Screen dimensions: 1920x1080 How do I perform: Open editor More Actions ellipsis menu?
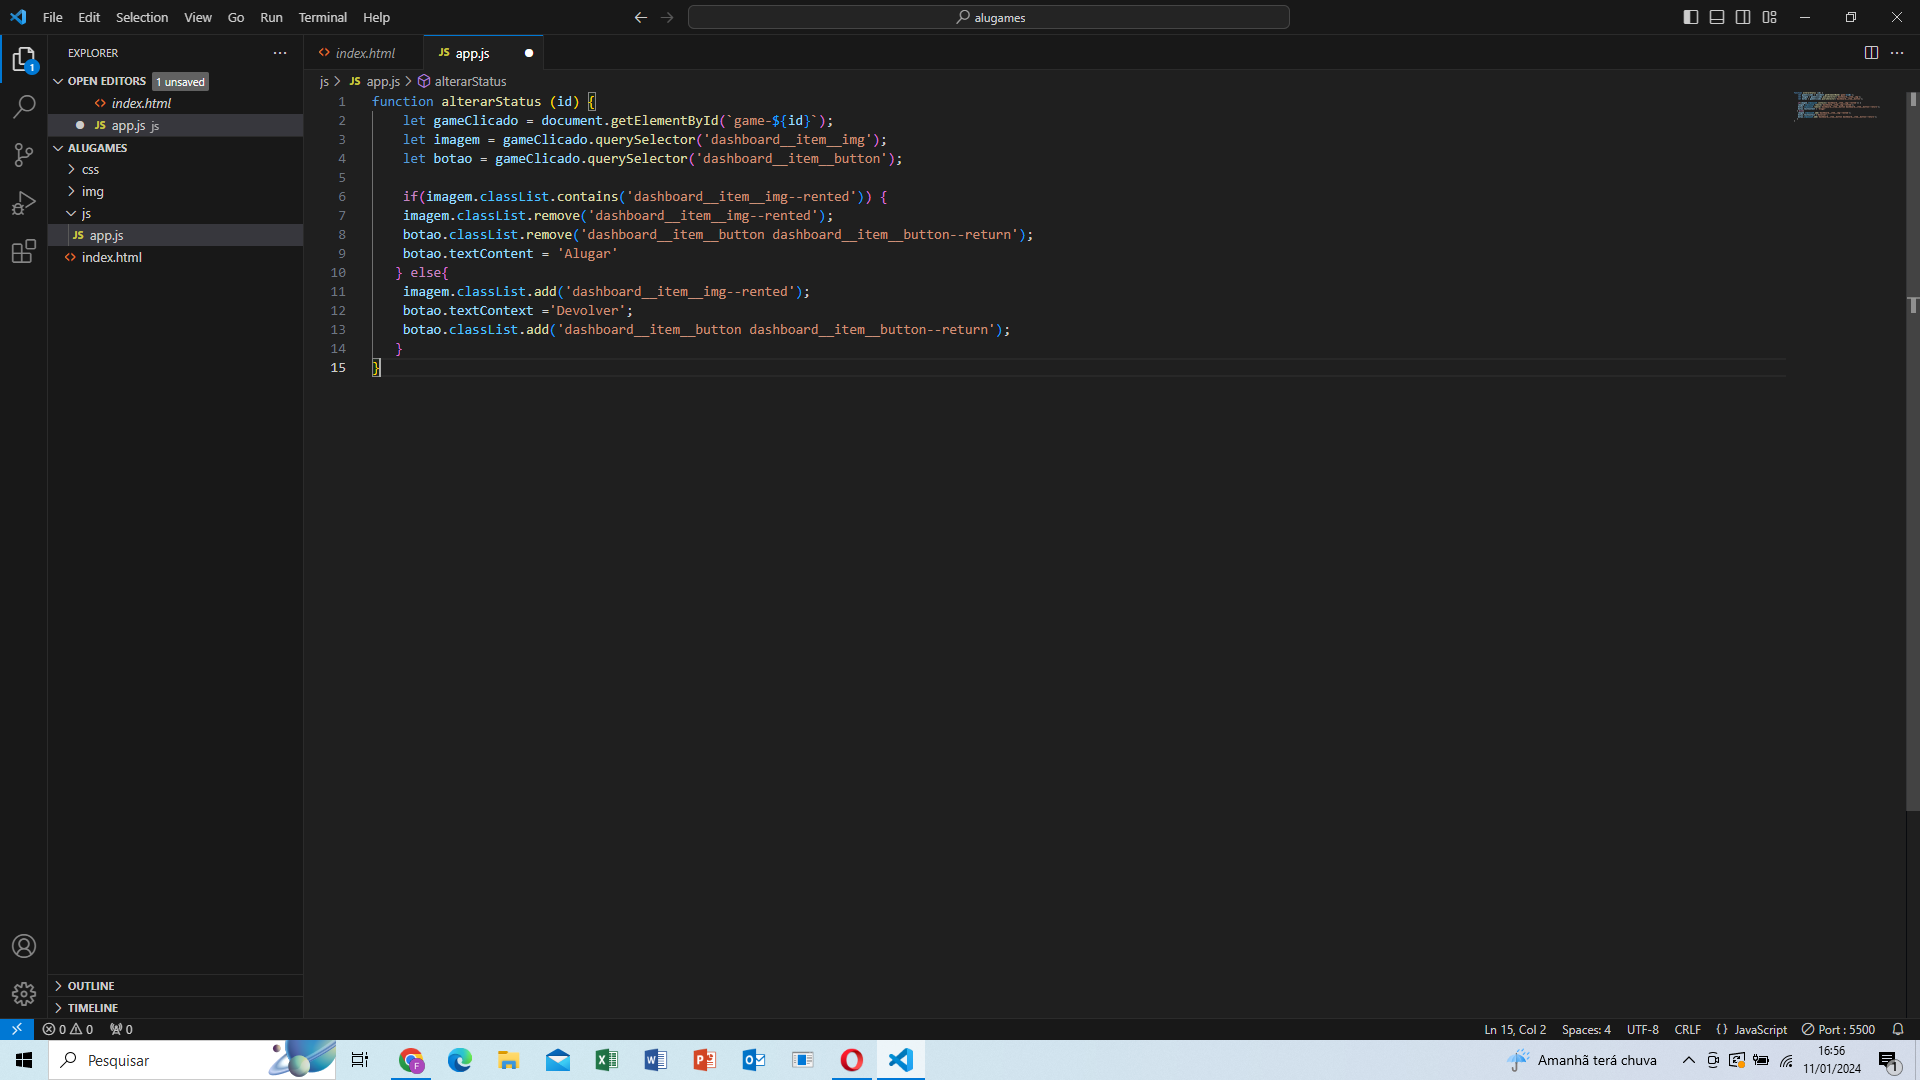pos(1897,53)
